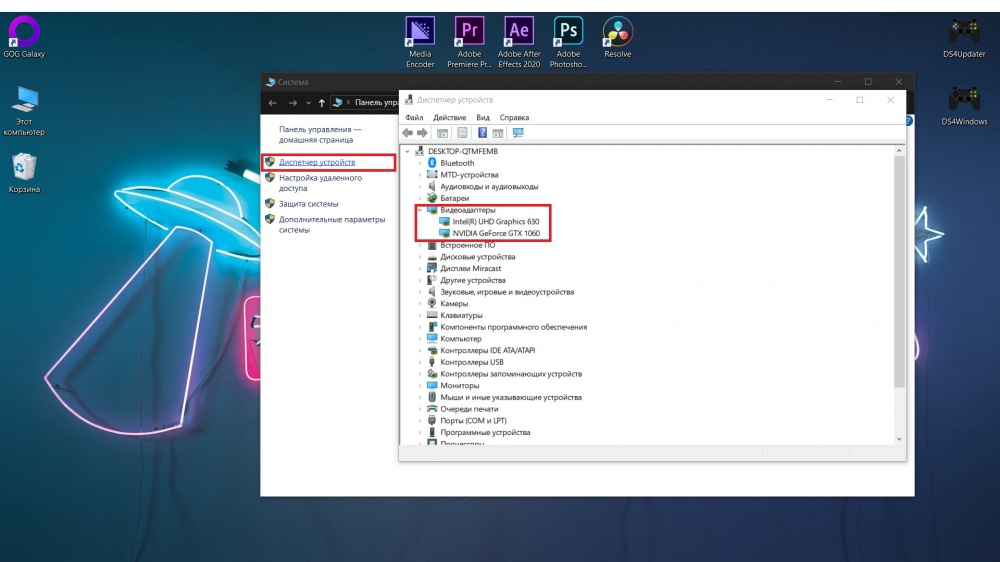Open Дополнительные параметры системы link
The height and width of the screenshot is (562, 1000).
click(x=332, y=225)
